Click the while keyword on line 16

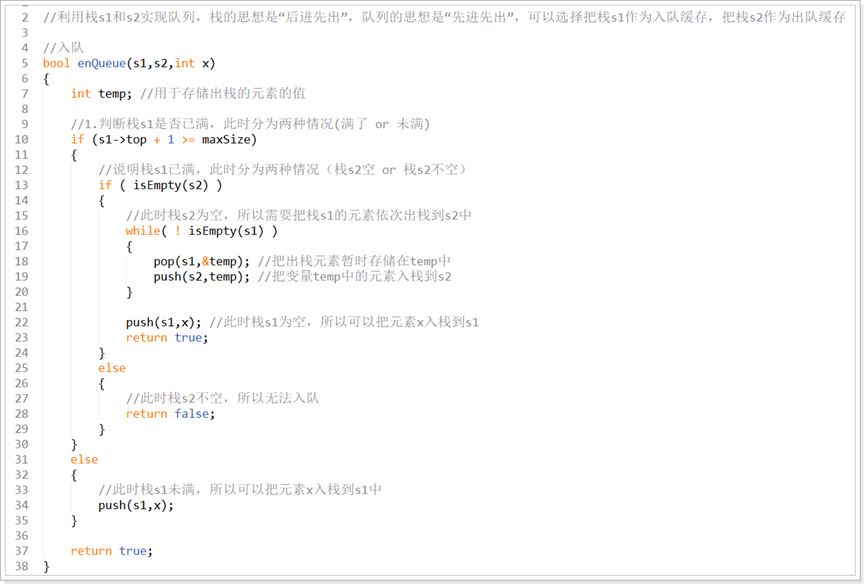point(143,230)
